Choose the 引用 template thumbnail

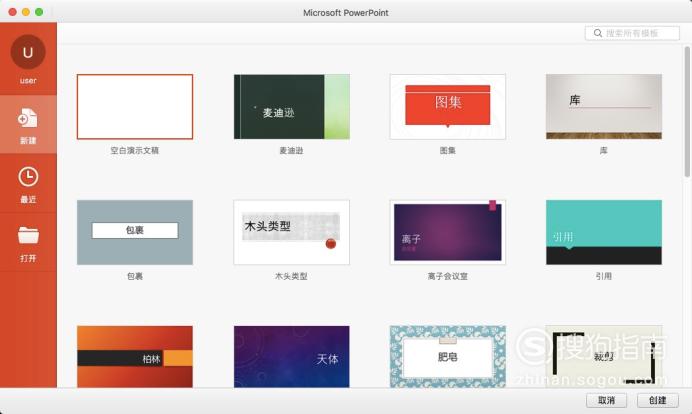(604, 232)
